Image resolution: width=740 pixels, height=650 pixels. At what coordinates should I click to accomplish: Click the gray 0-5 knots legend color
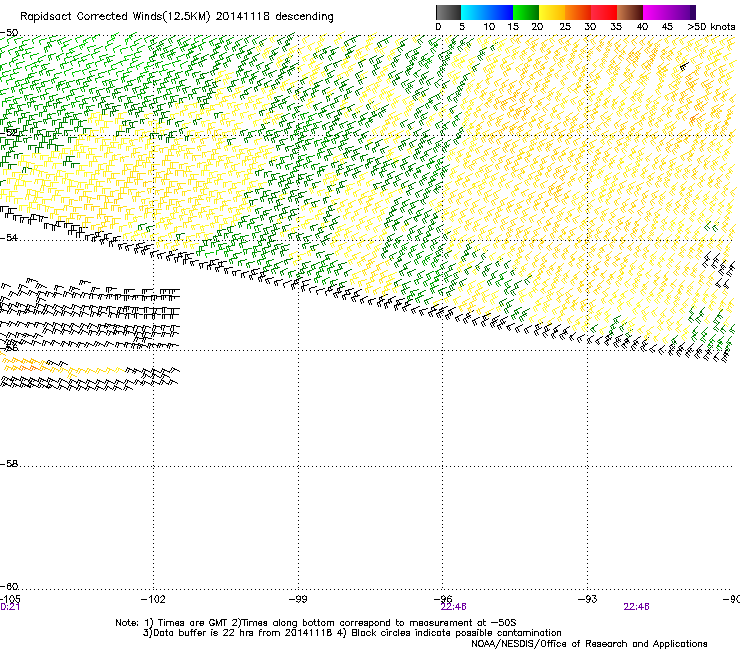(x=448, y=12)
